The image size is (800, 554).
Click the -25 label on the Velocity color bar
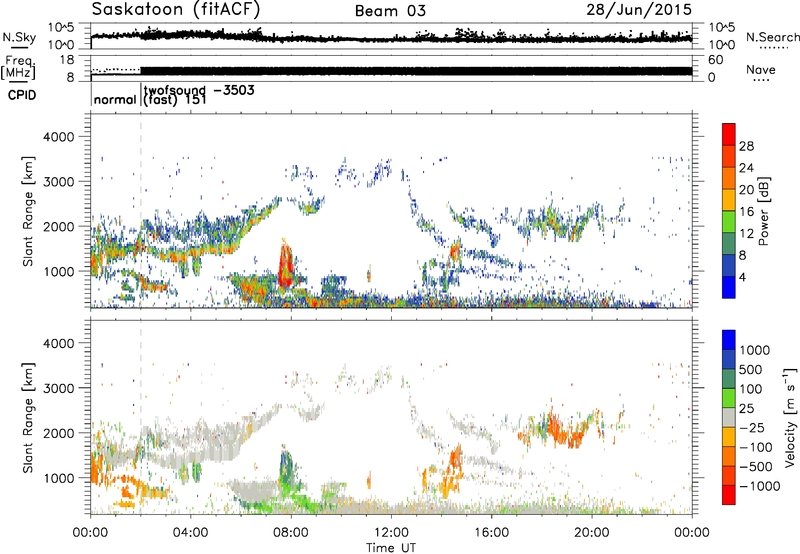[753, 427]
